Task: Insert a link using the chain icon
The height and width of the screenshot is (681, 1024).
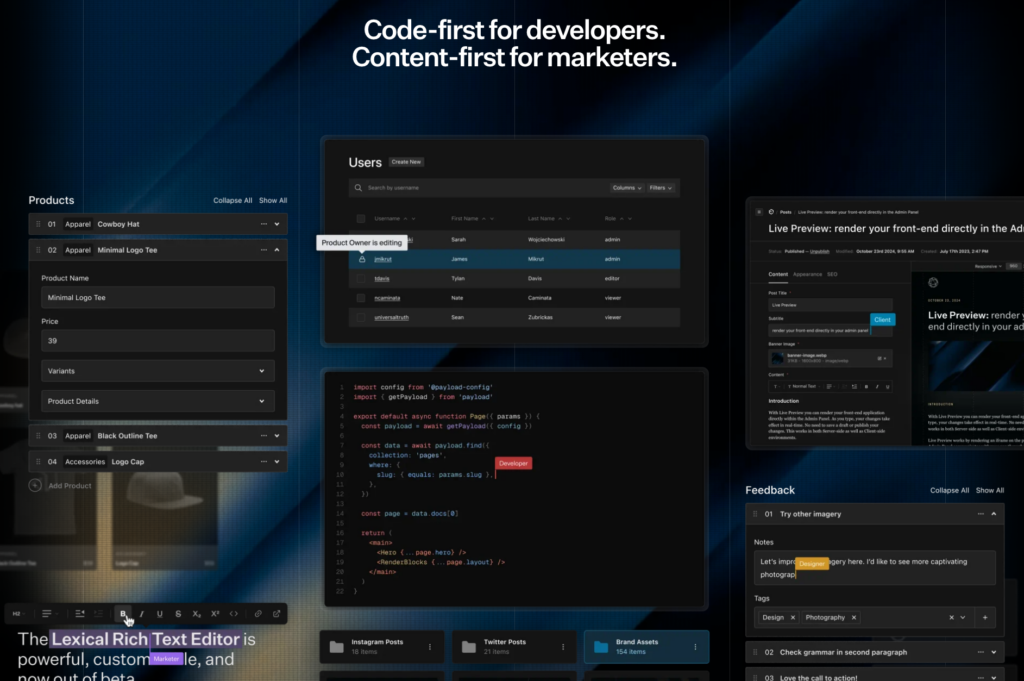Action: (258, 614)
